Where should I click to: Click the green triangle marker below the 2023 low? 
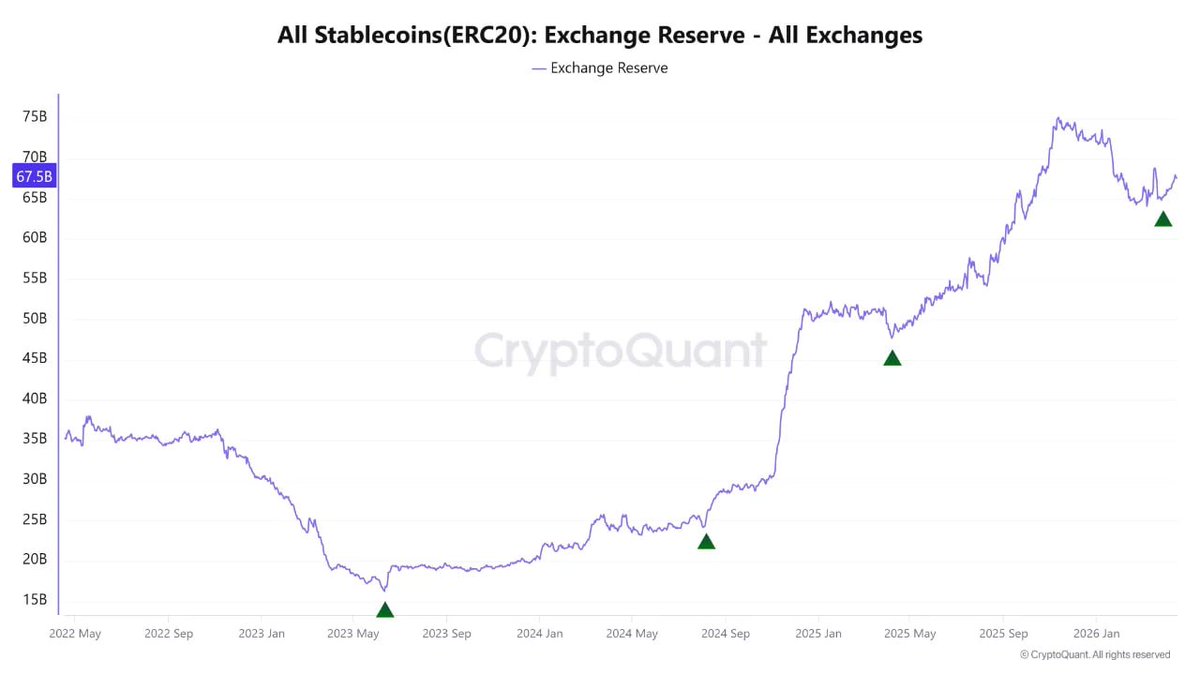pos(385,610)
